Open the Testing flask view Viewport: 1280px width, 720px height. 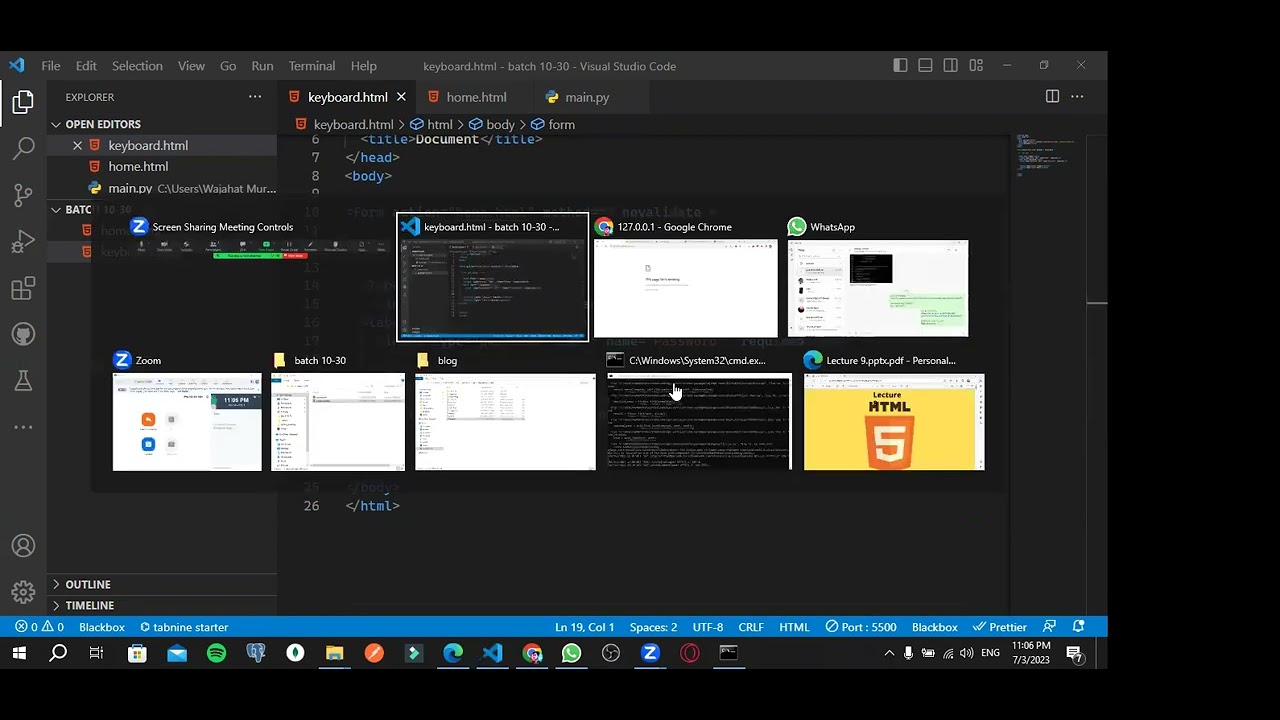tap(23, 380)
